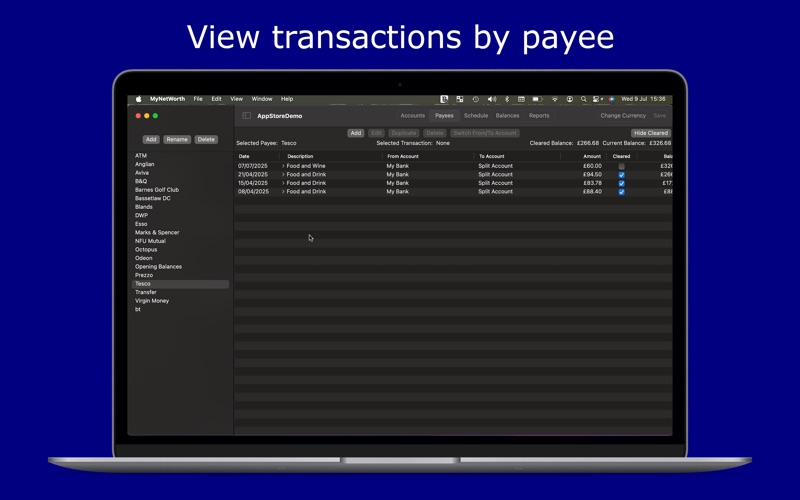Select the Anglian payee
Viewport: 800px width, 500px height.
click(x=144, y=164)
